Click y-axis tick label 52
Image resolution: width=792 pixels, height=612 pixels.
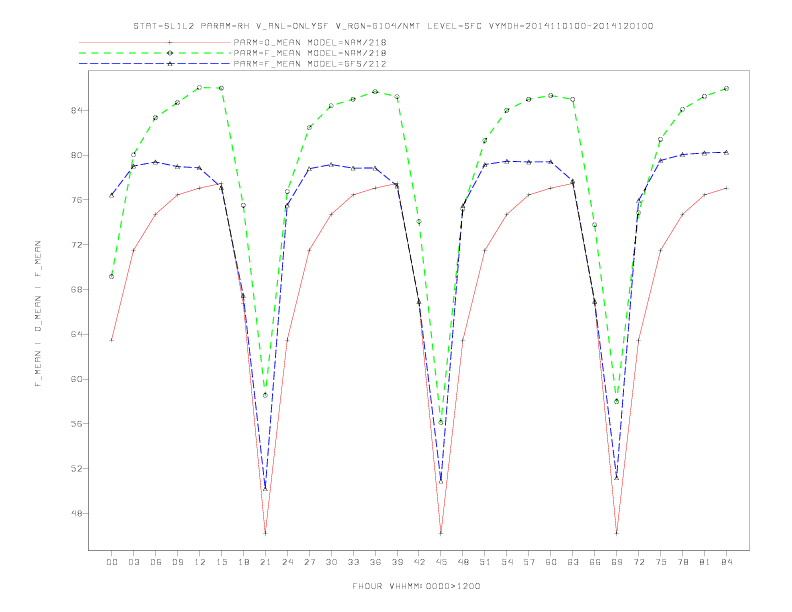coord(76,469)
